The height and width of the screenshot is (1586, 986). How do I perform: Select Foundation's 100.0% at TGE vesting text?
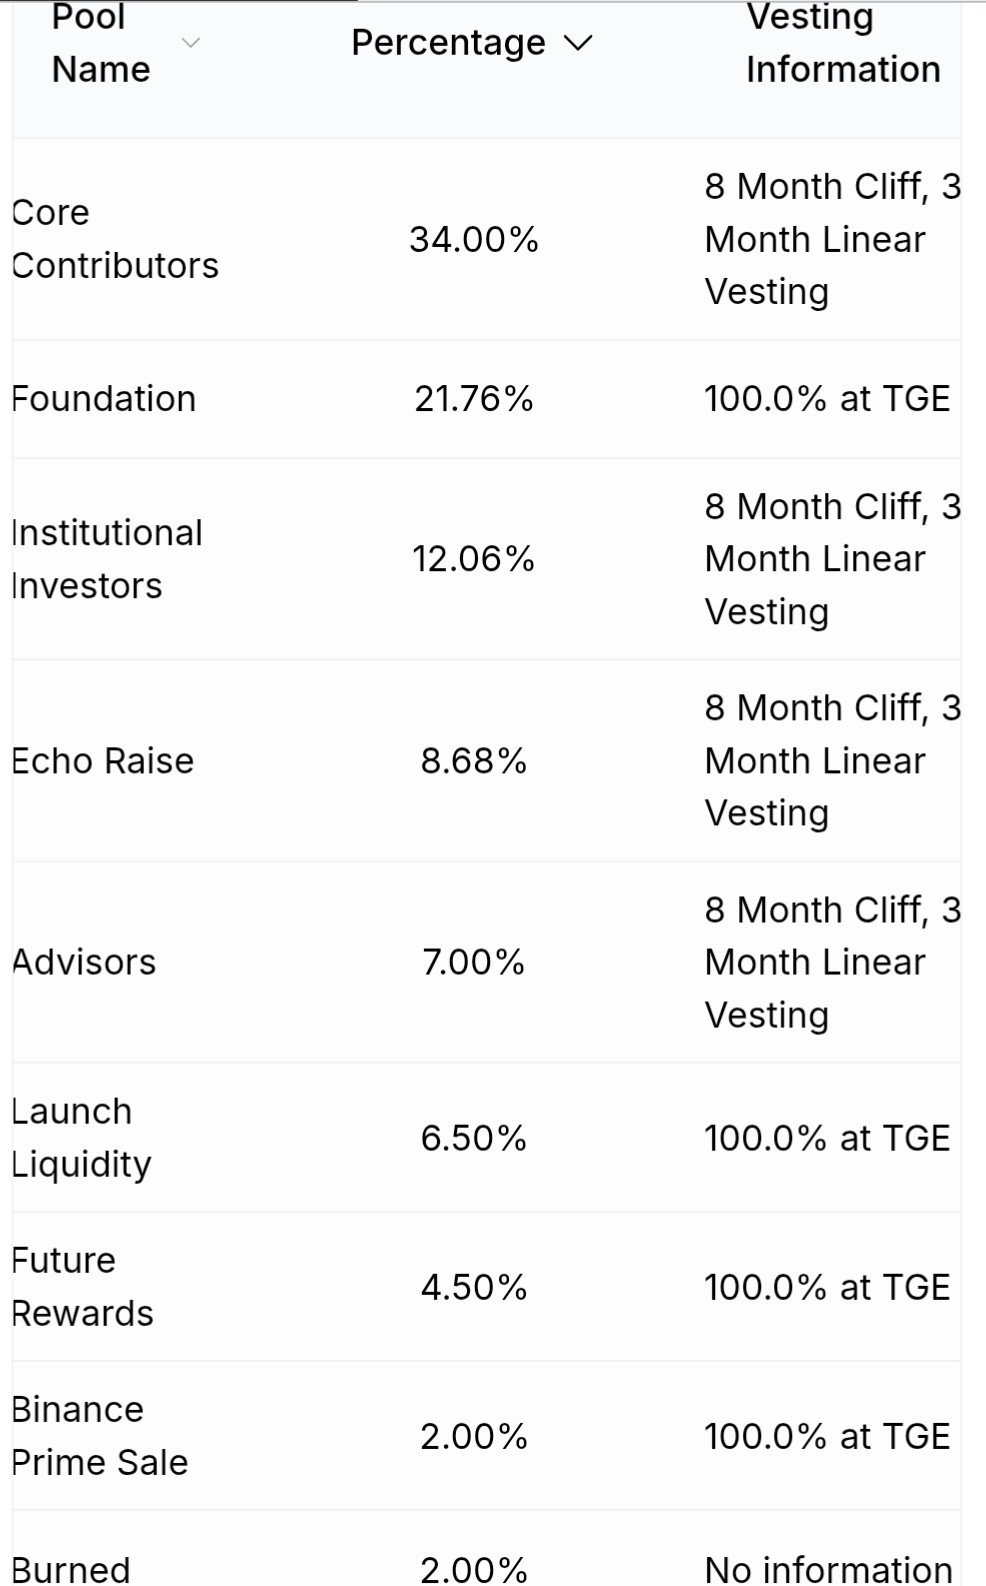point(827,399)
